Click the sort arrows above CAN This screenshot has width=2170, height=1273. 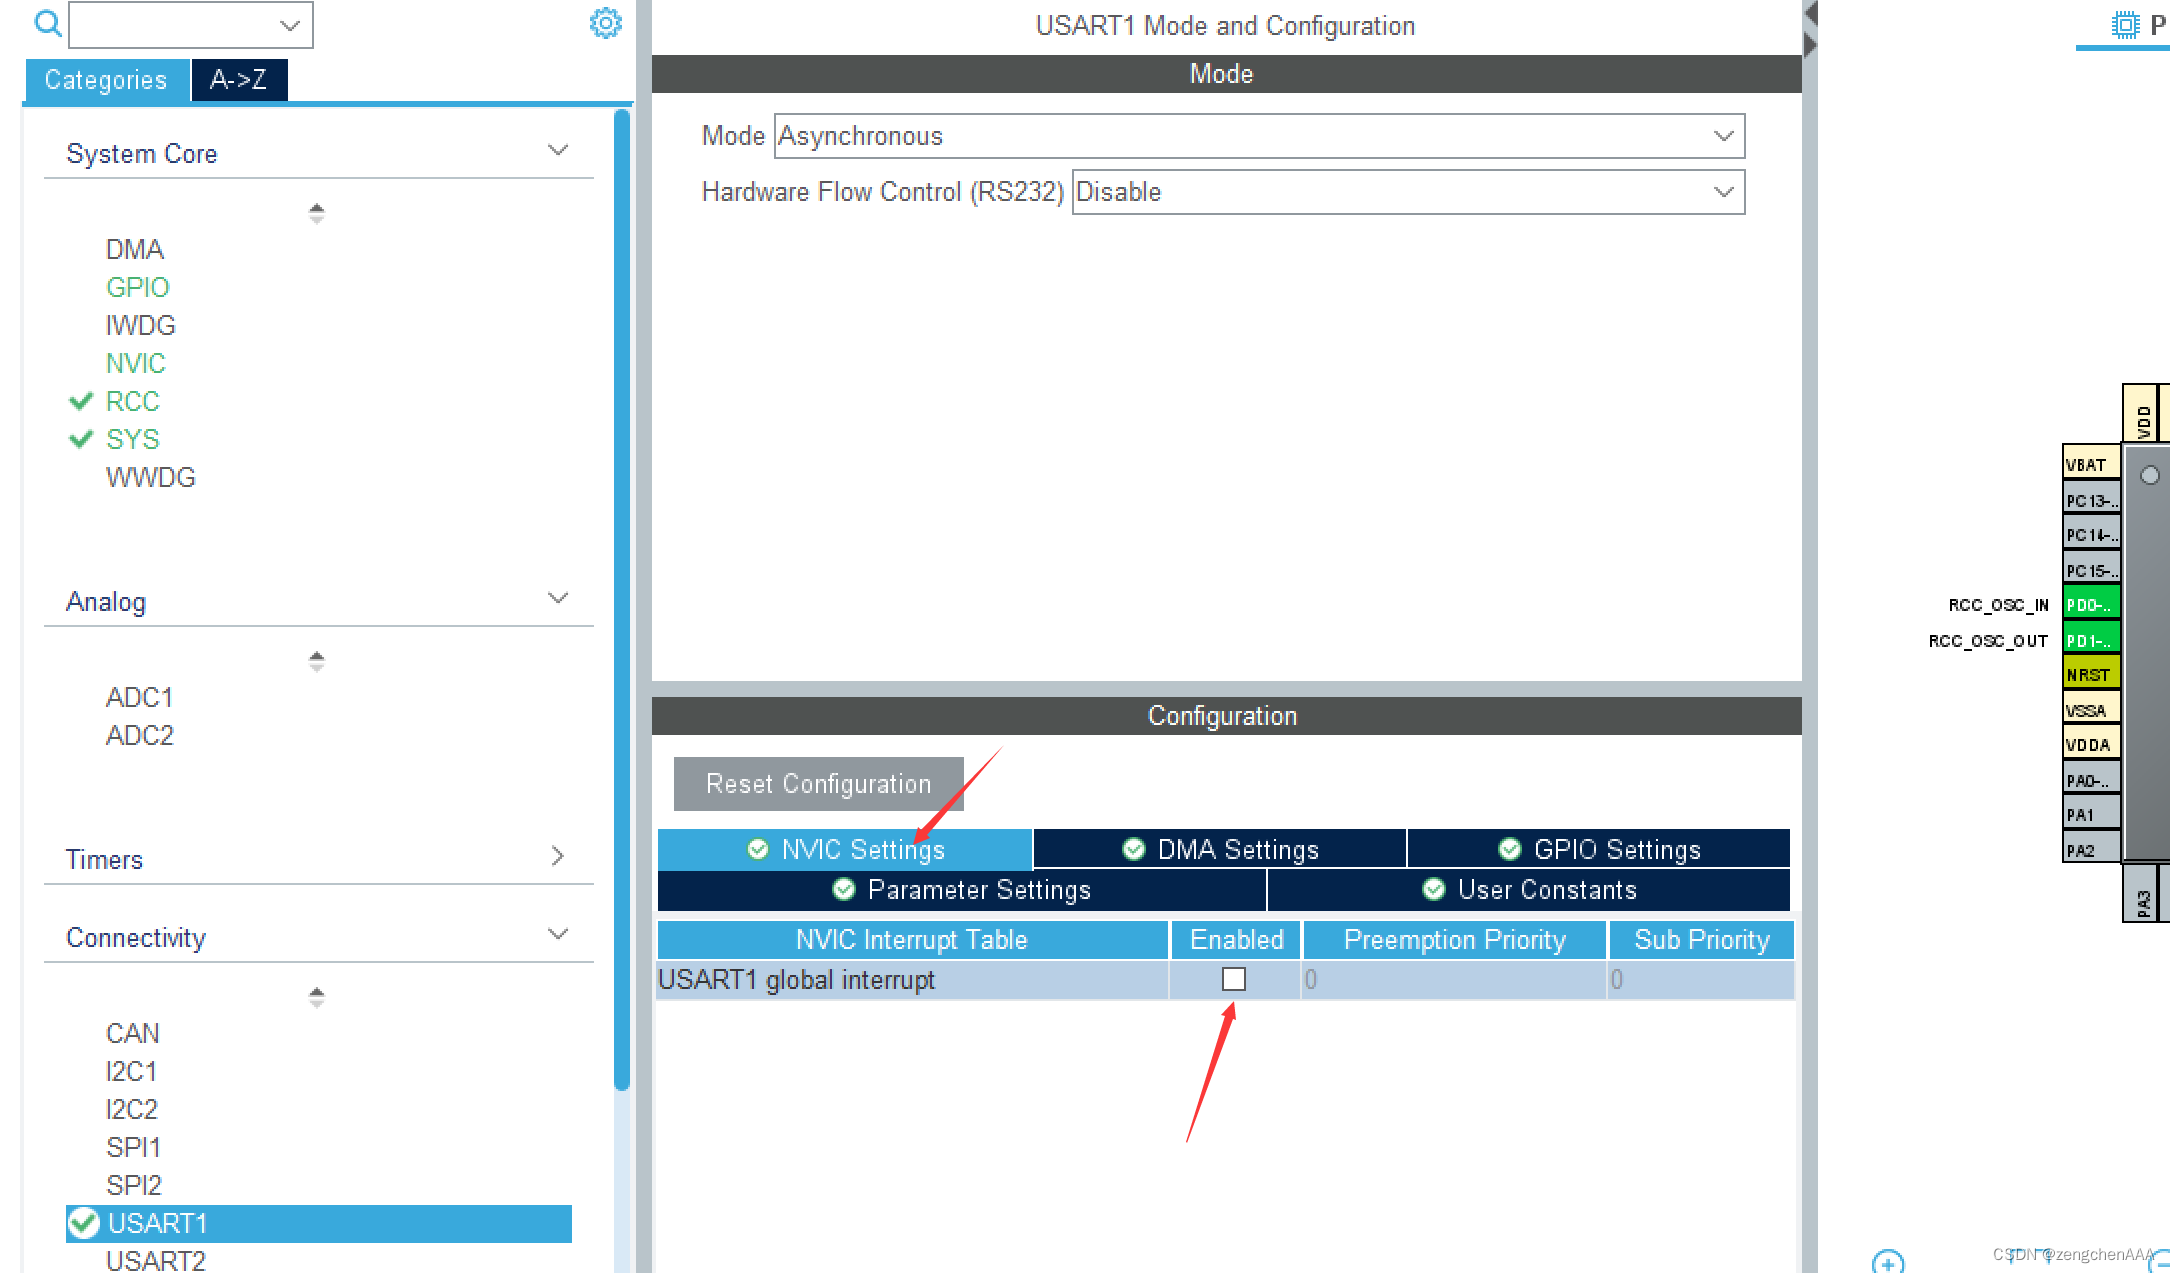tap(316, 997)
